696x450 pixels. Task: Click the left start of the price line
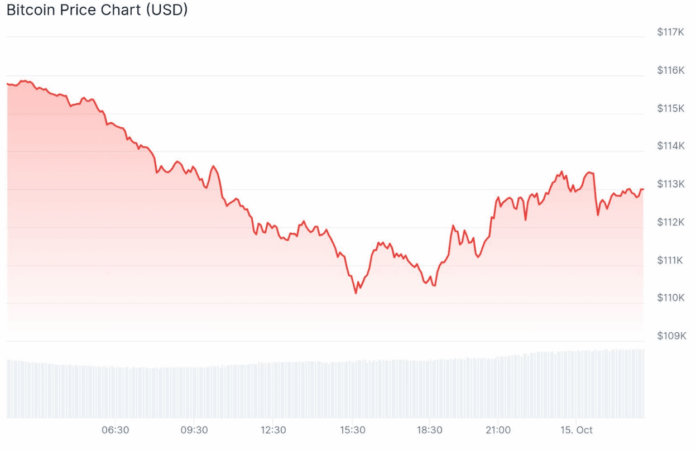point(7,84)
